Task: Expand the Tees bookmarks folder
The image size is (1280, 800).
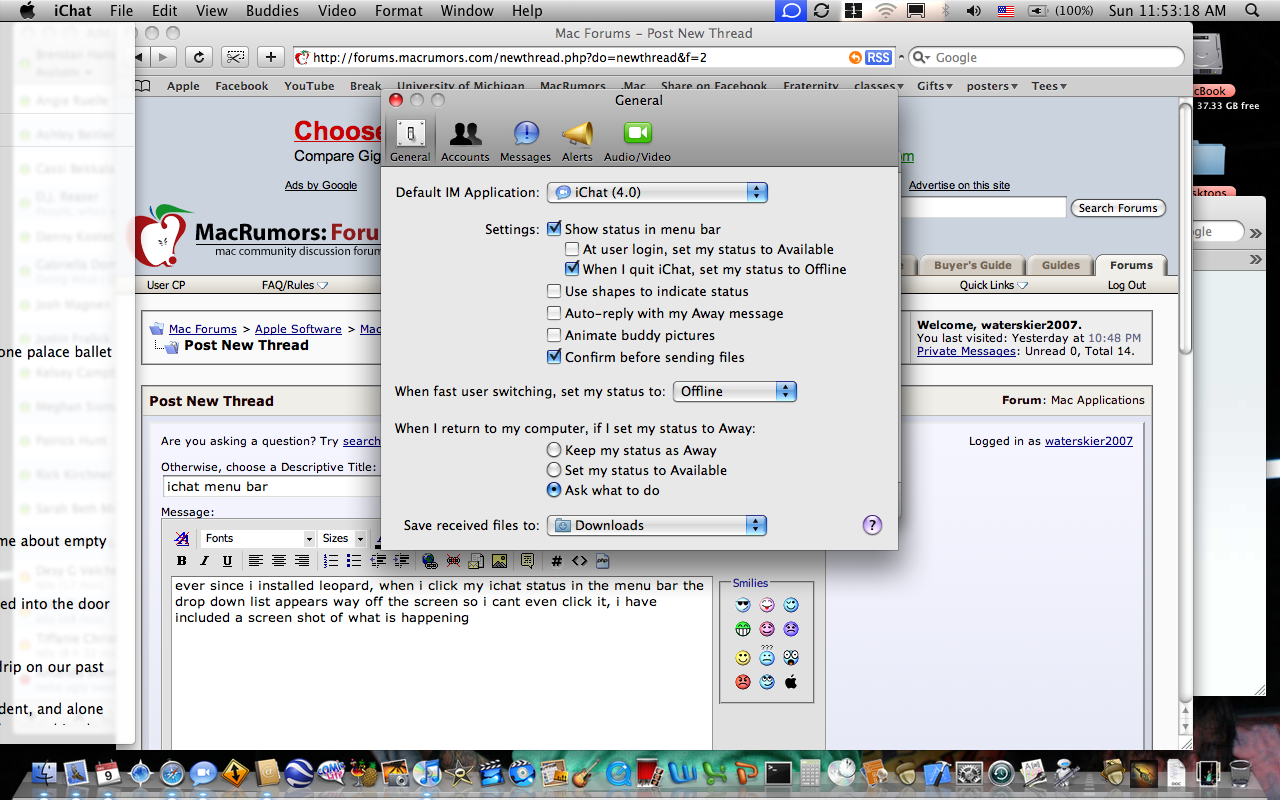Action: (x=1050, y=86)
